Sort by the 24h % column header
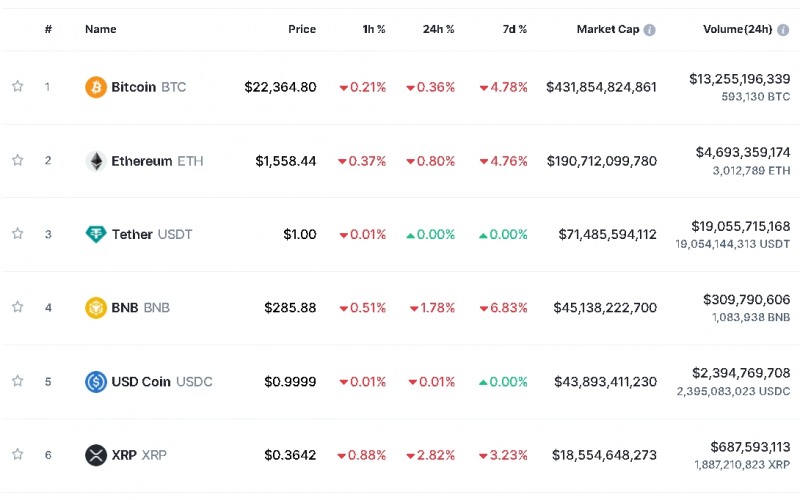This screenshot has width=800, height=500. pos(438,30)
